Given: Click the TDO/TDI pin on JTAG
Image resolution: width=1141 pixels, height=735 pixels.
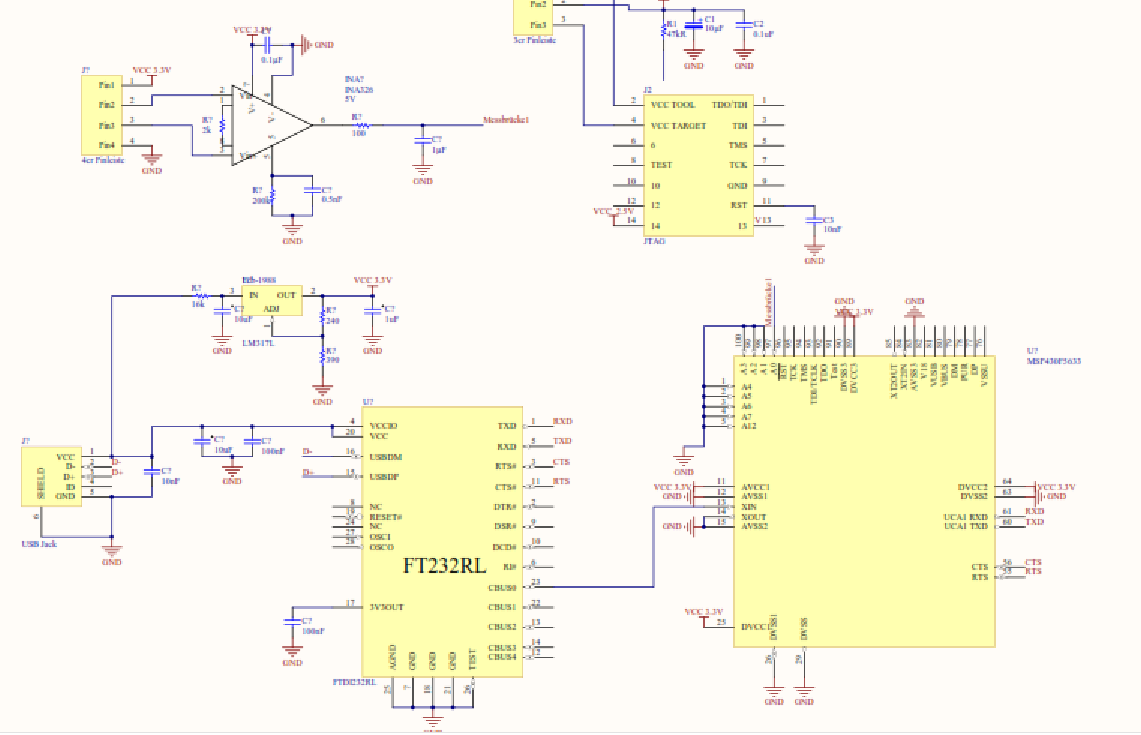Looking at the screenshot, I should pyautogui.click(x=729, y=105).
